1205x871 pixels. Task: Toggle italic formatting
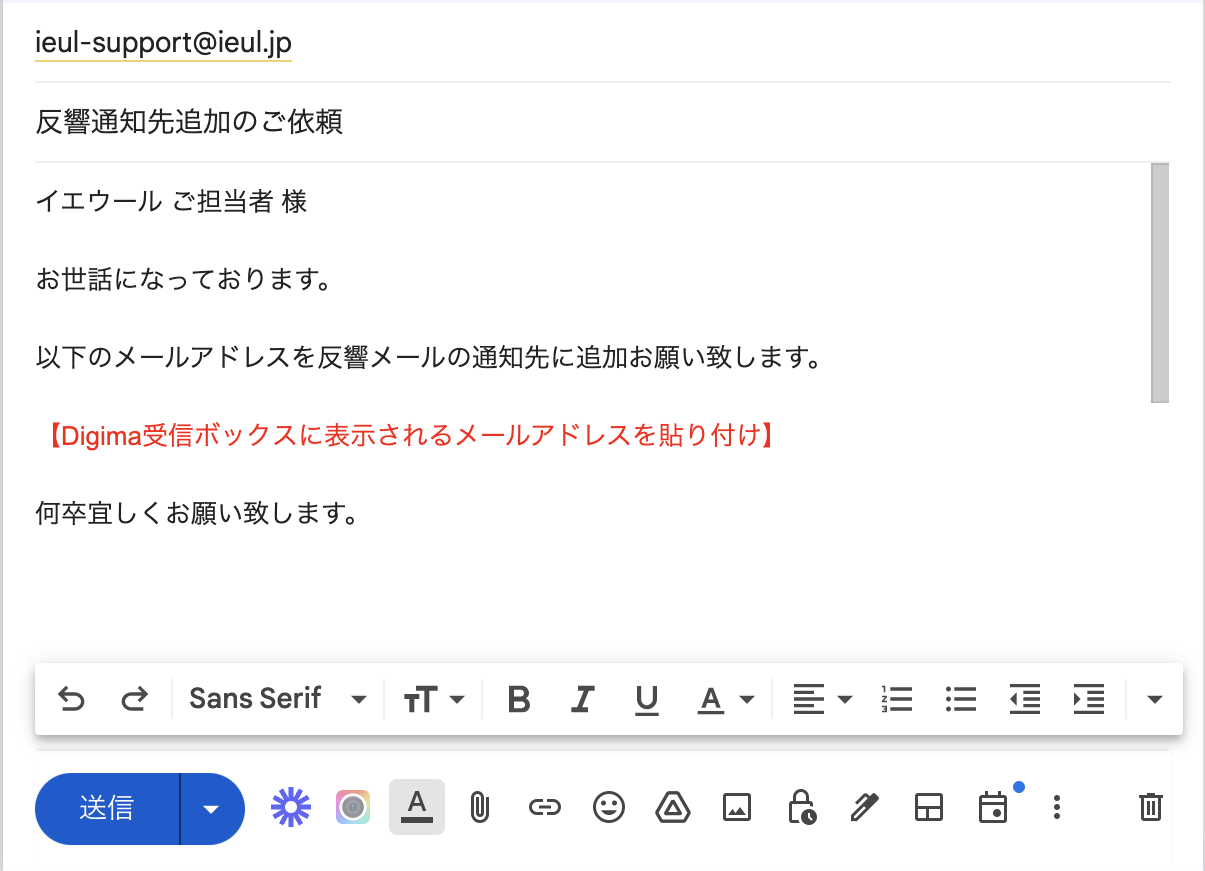[582, 698]
